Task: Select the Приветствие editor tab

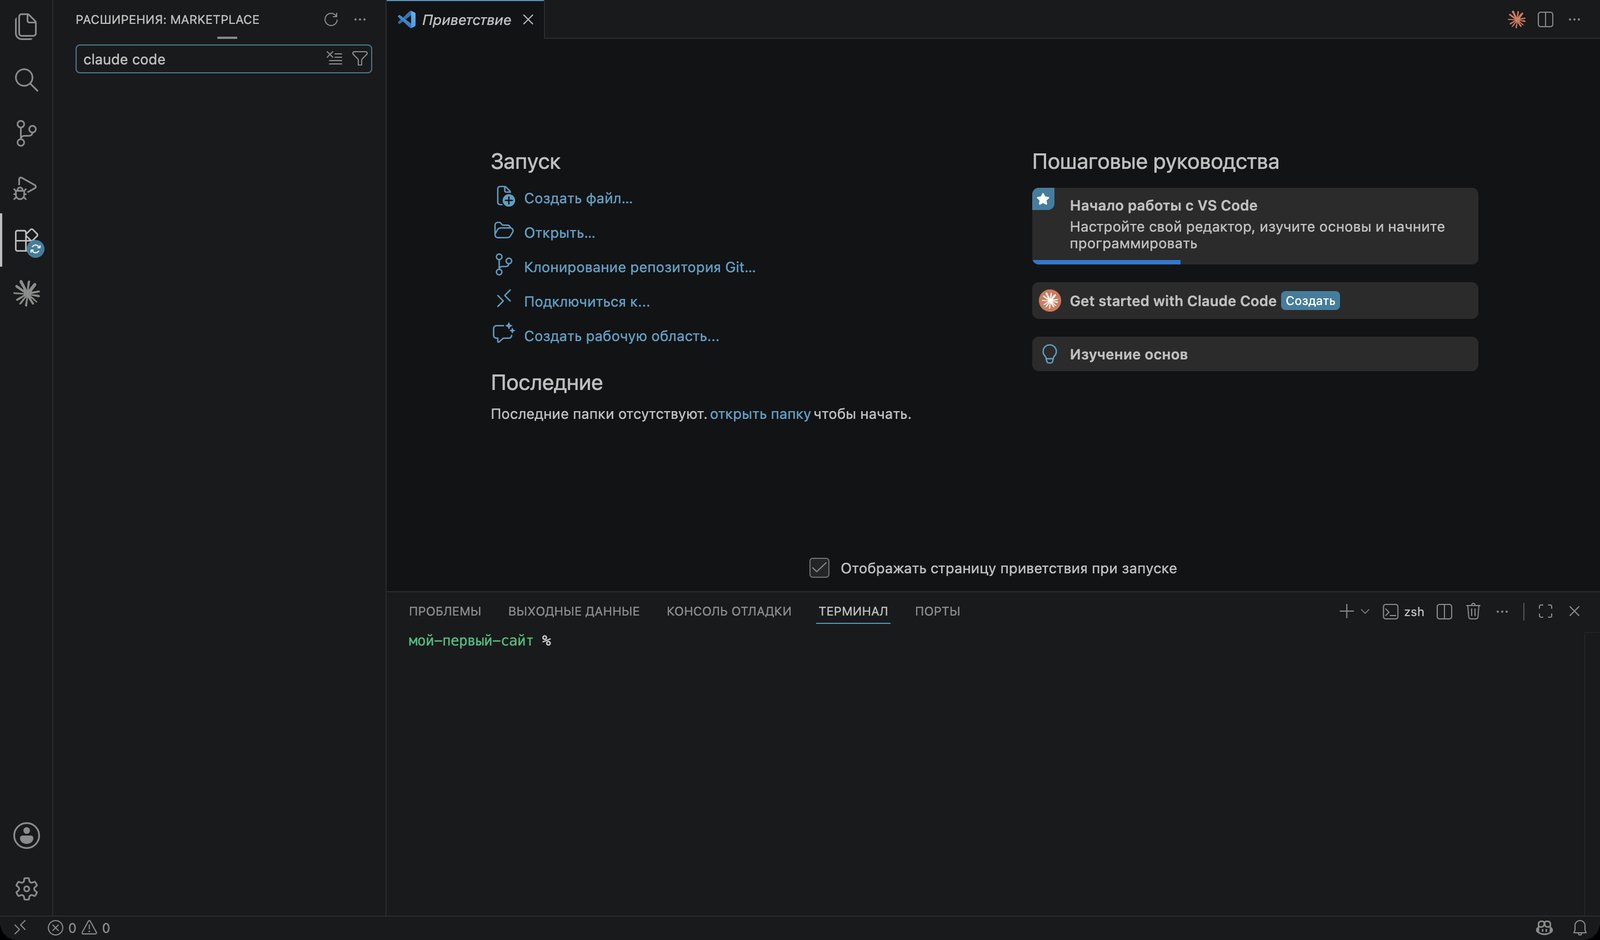Action: click(x=466, y=20)
